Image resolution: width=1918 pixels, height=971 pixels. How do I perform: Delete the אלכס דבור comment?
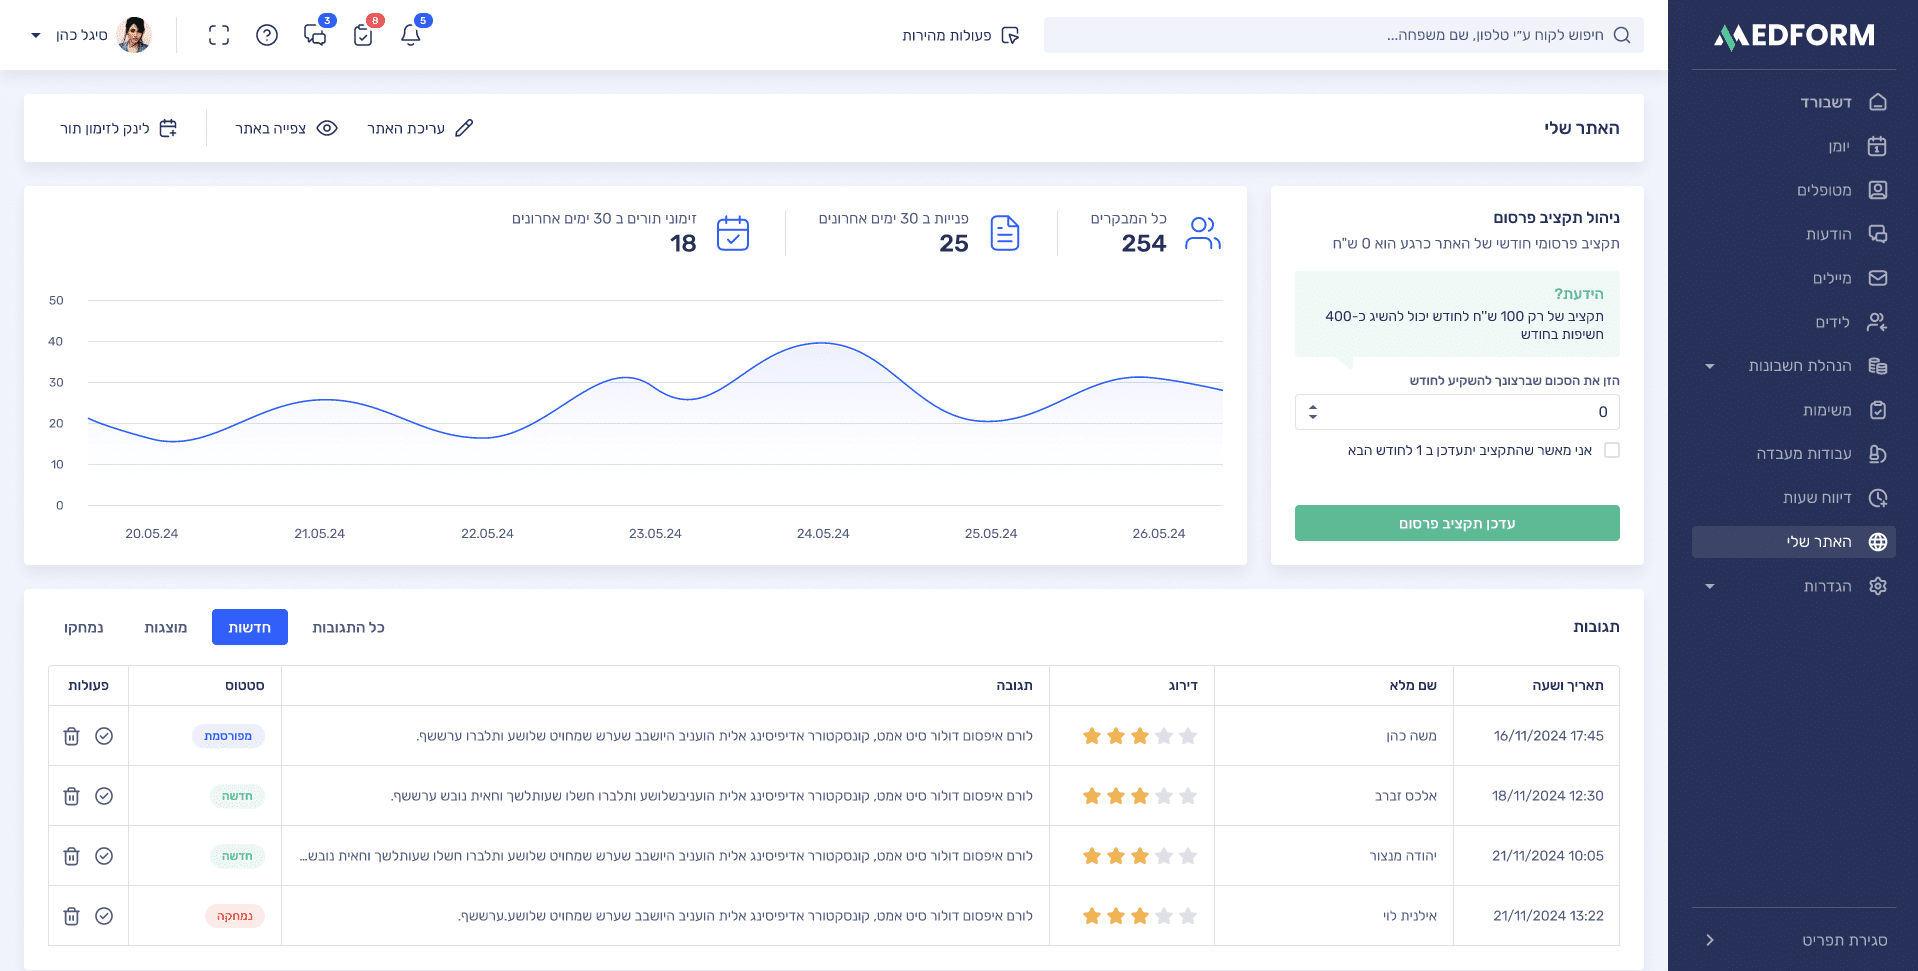pos(72,796)
